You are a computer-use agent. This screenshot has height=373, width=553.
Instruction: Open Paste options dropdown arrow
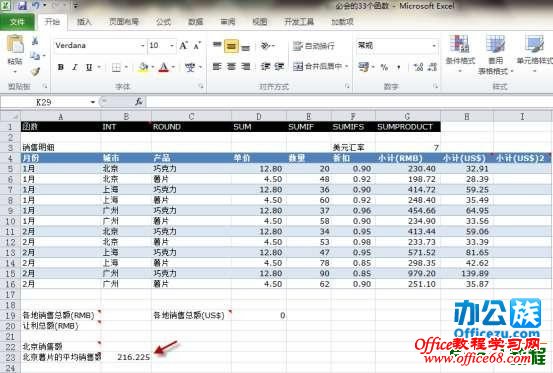tap(15, 72)
